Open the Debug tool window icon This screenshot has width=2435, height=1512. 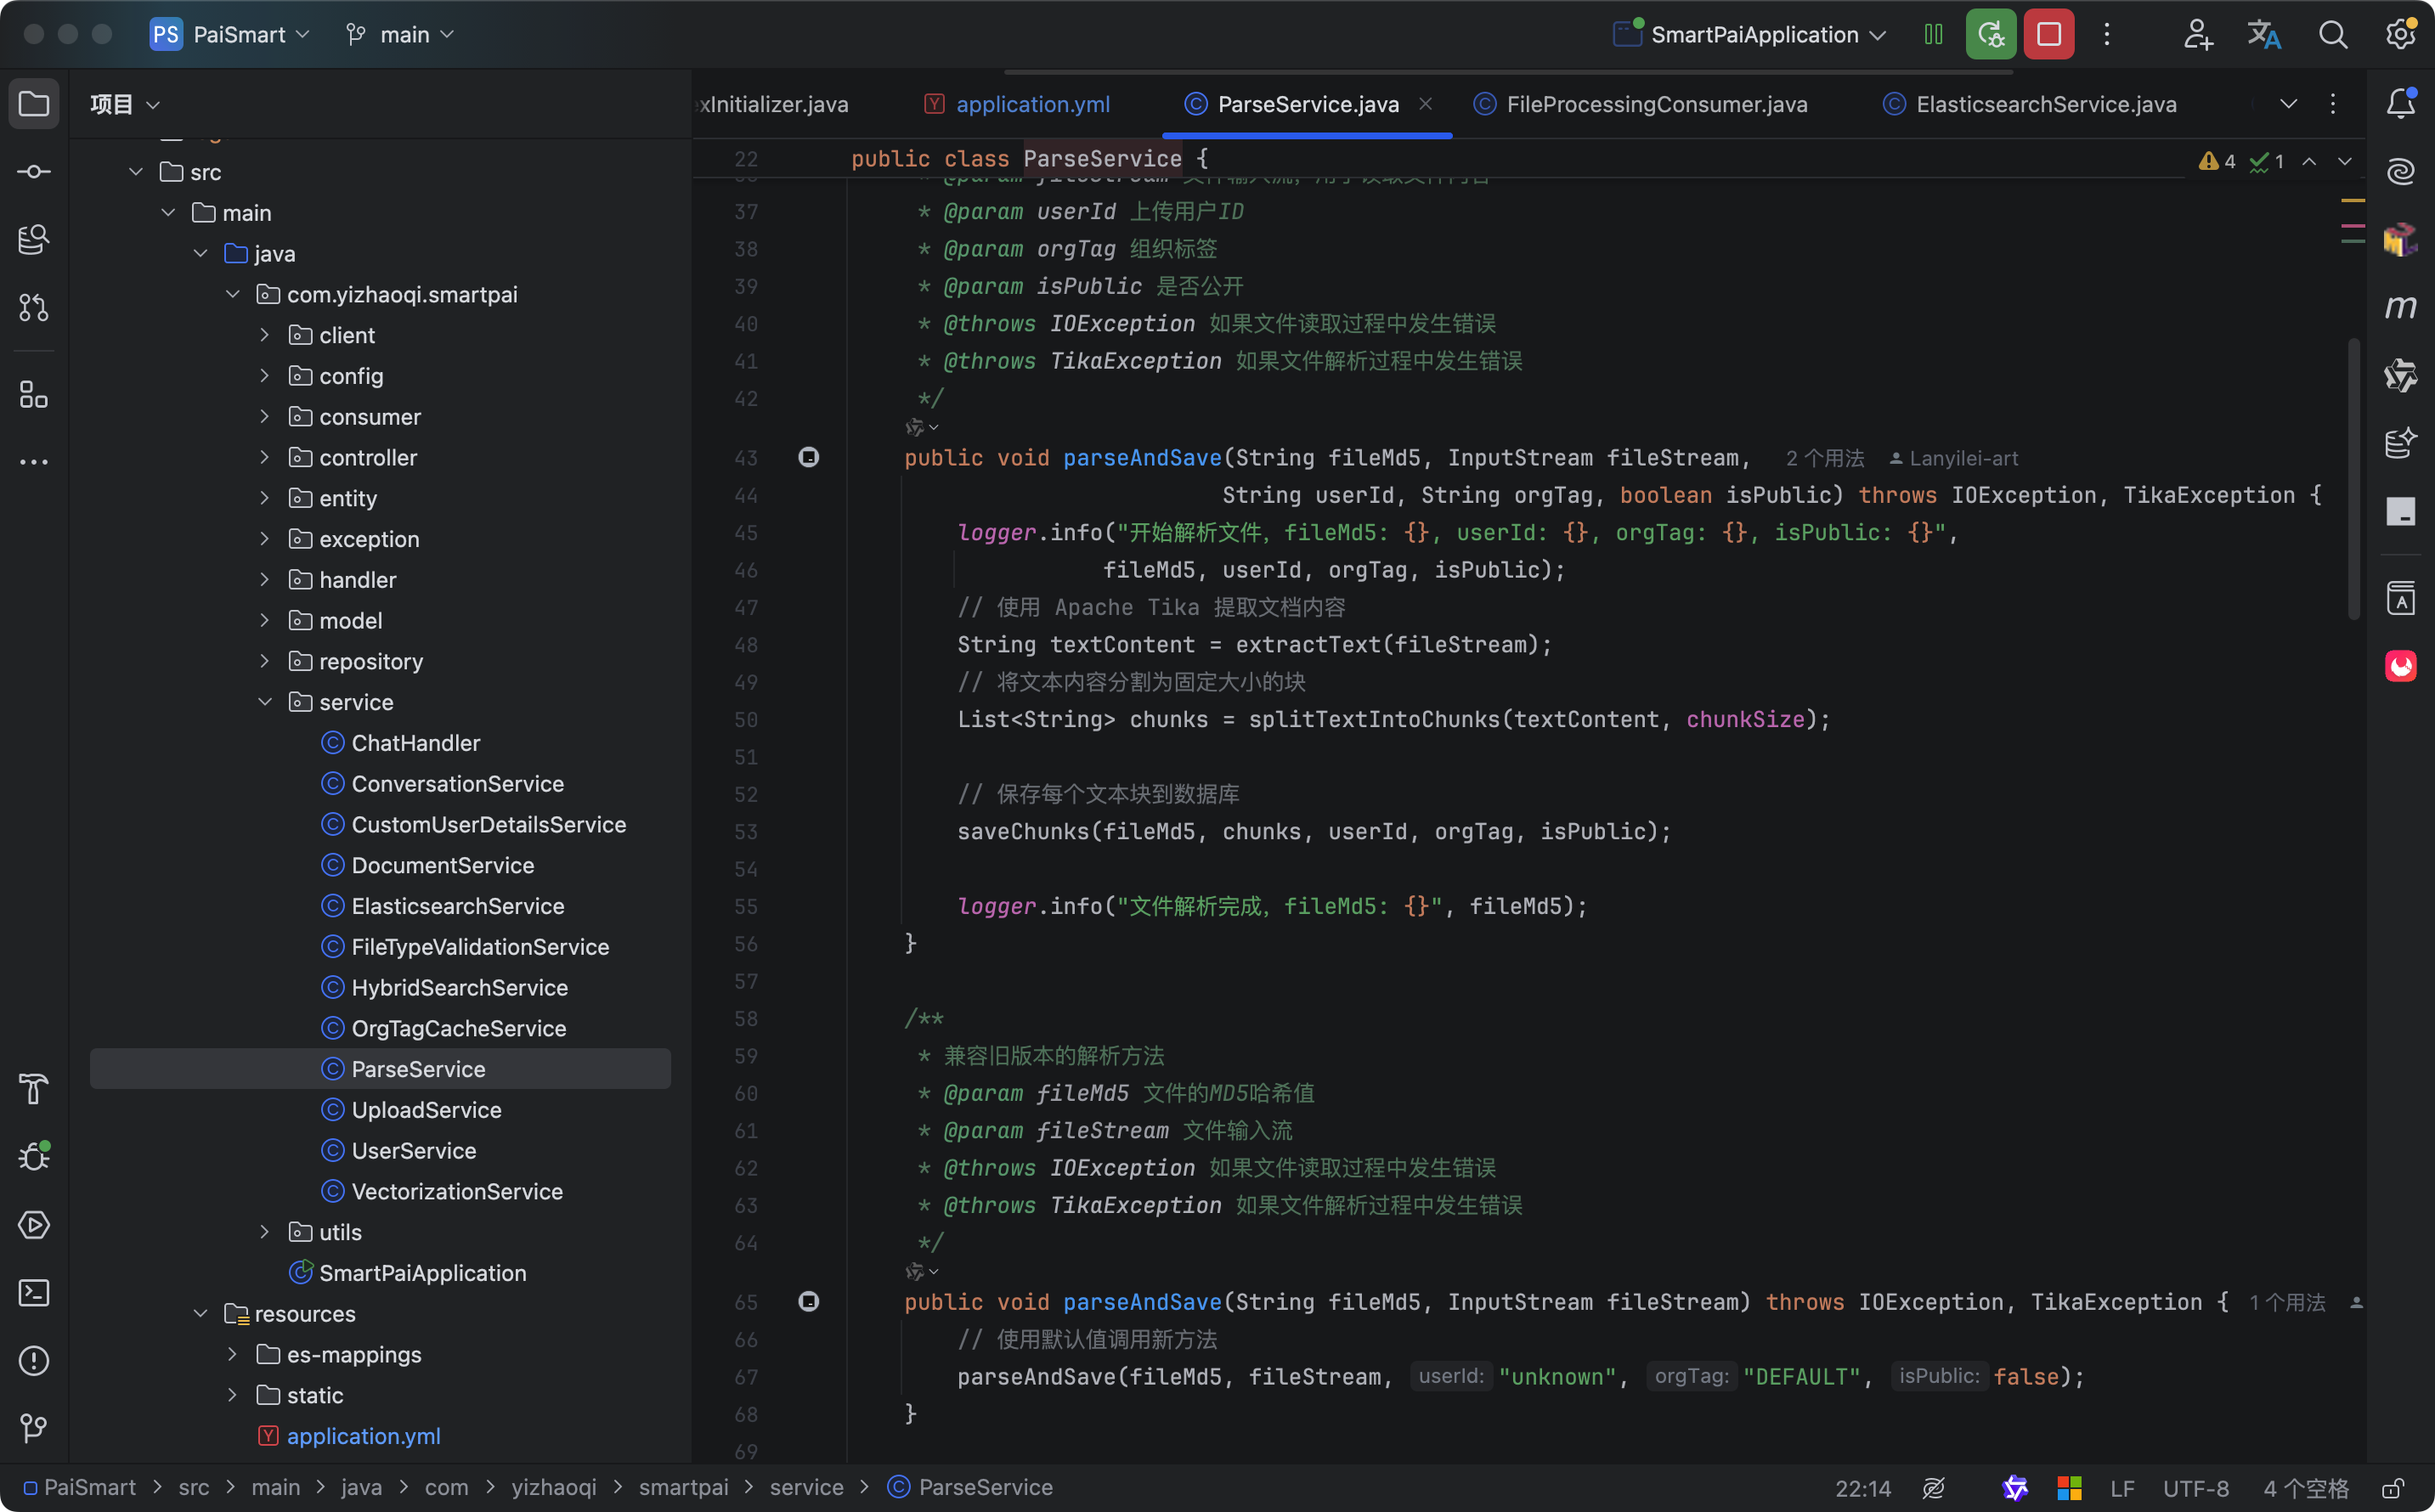tap(34, 1157)
